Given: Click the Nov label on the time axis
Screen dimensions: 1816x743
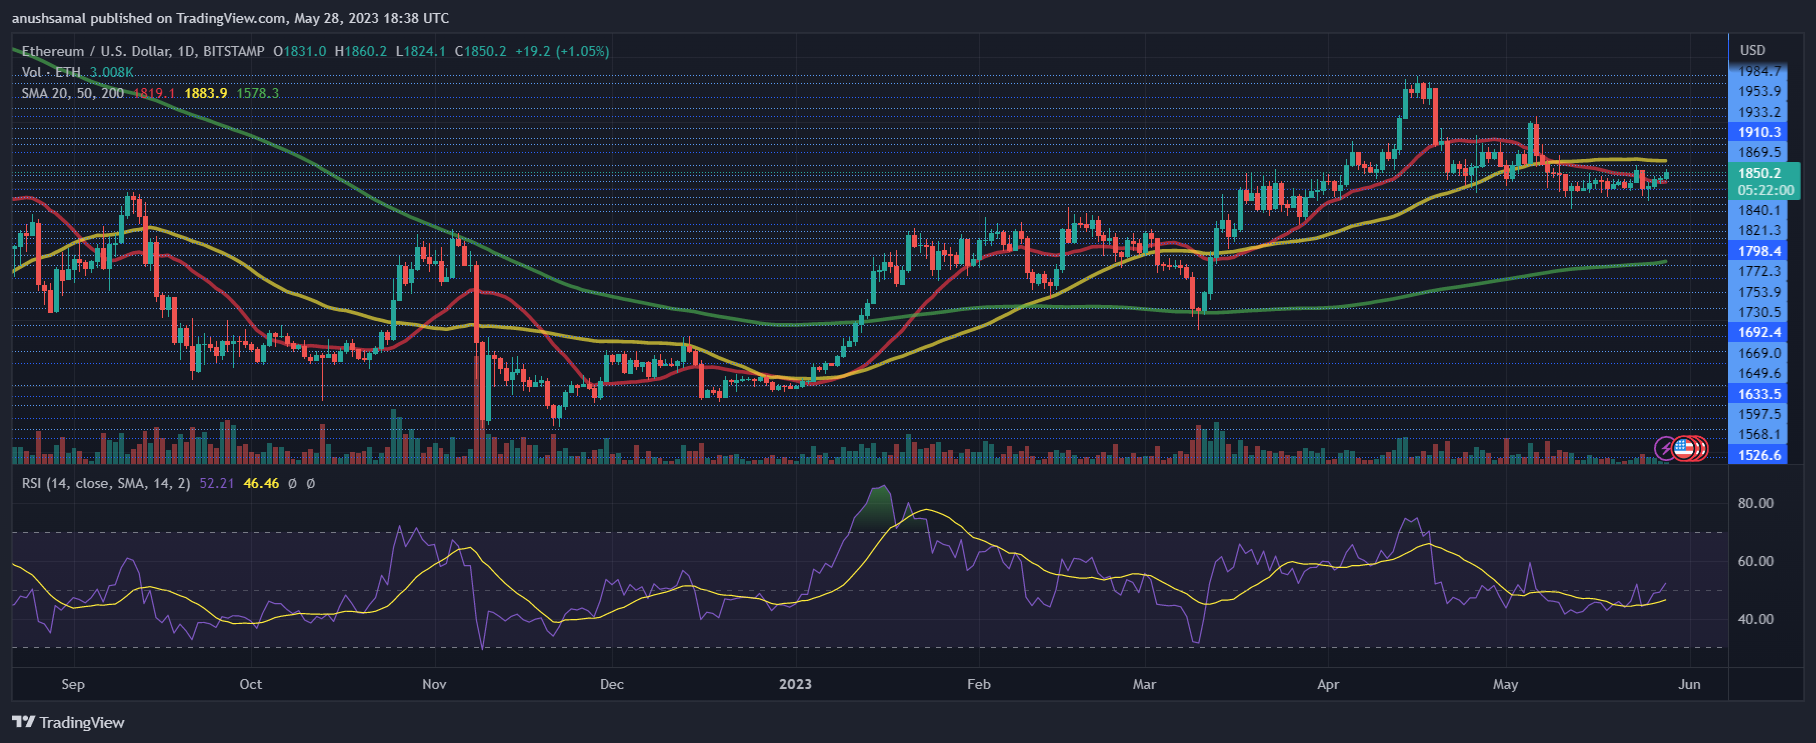Looking at the screenshot, I should (434, 684).
